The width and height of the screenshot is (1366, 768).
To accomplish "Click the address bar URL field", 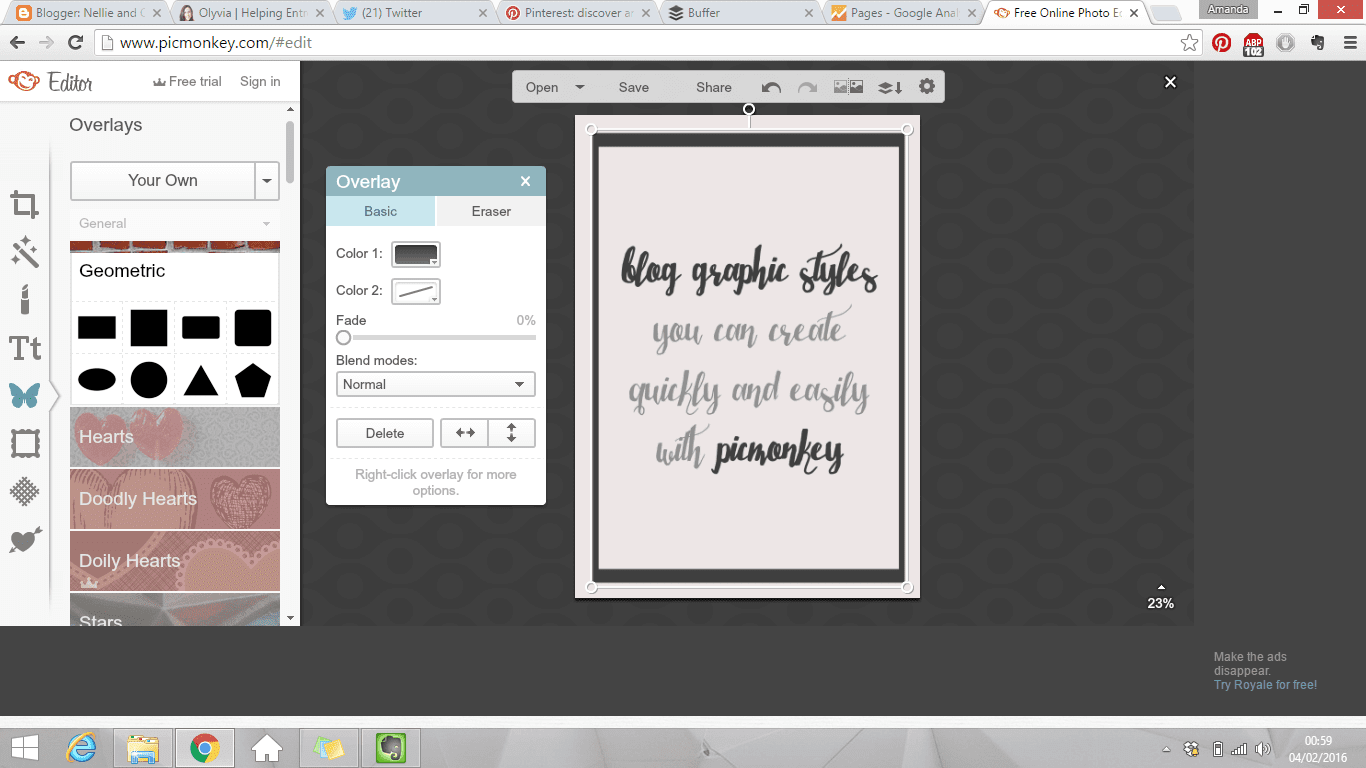I will point(640,43).
